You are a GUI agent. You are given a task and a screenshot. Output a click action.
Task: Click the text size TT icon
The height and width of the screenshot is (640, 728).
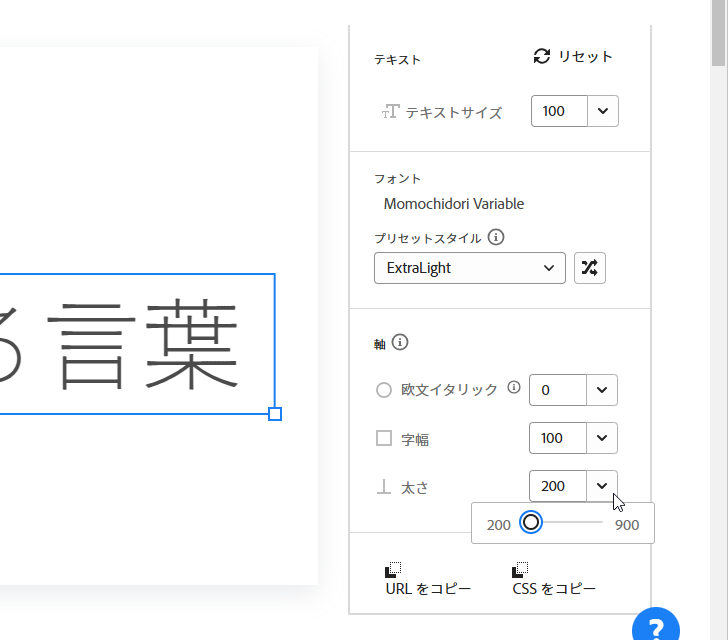390,111
